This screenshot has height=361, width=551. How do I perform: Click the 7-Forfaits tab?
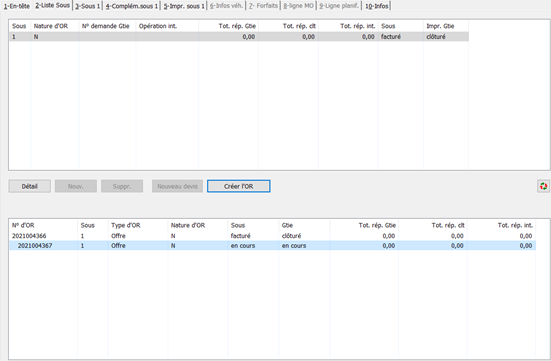[x=263, y=6]
